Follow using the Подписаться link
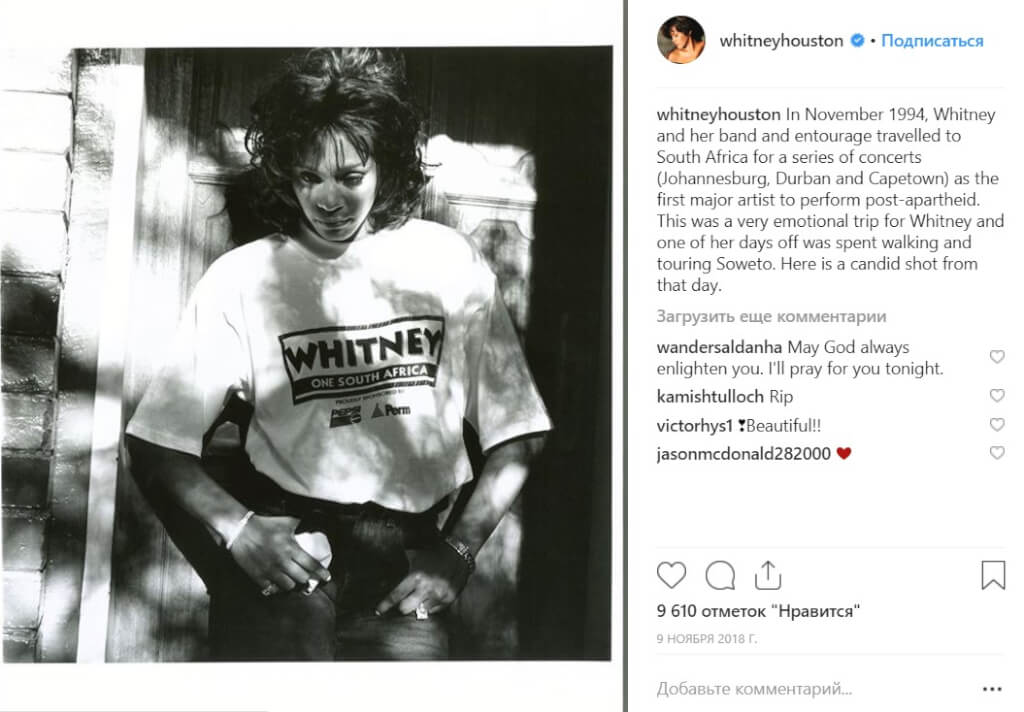 [x=932, y=40]
